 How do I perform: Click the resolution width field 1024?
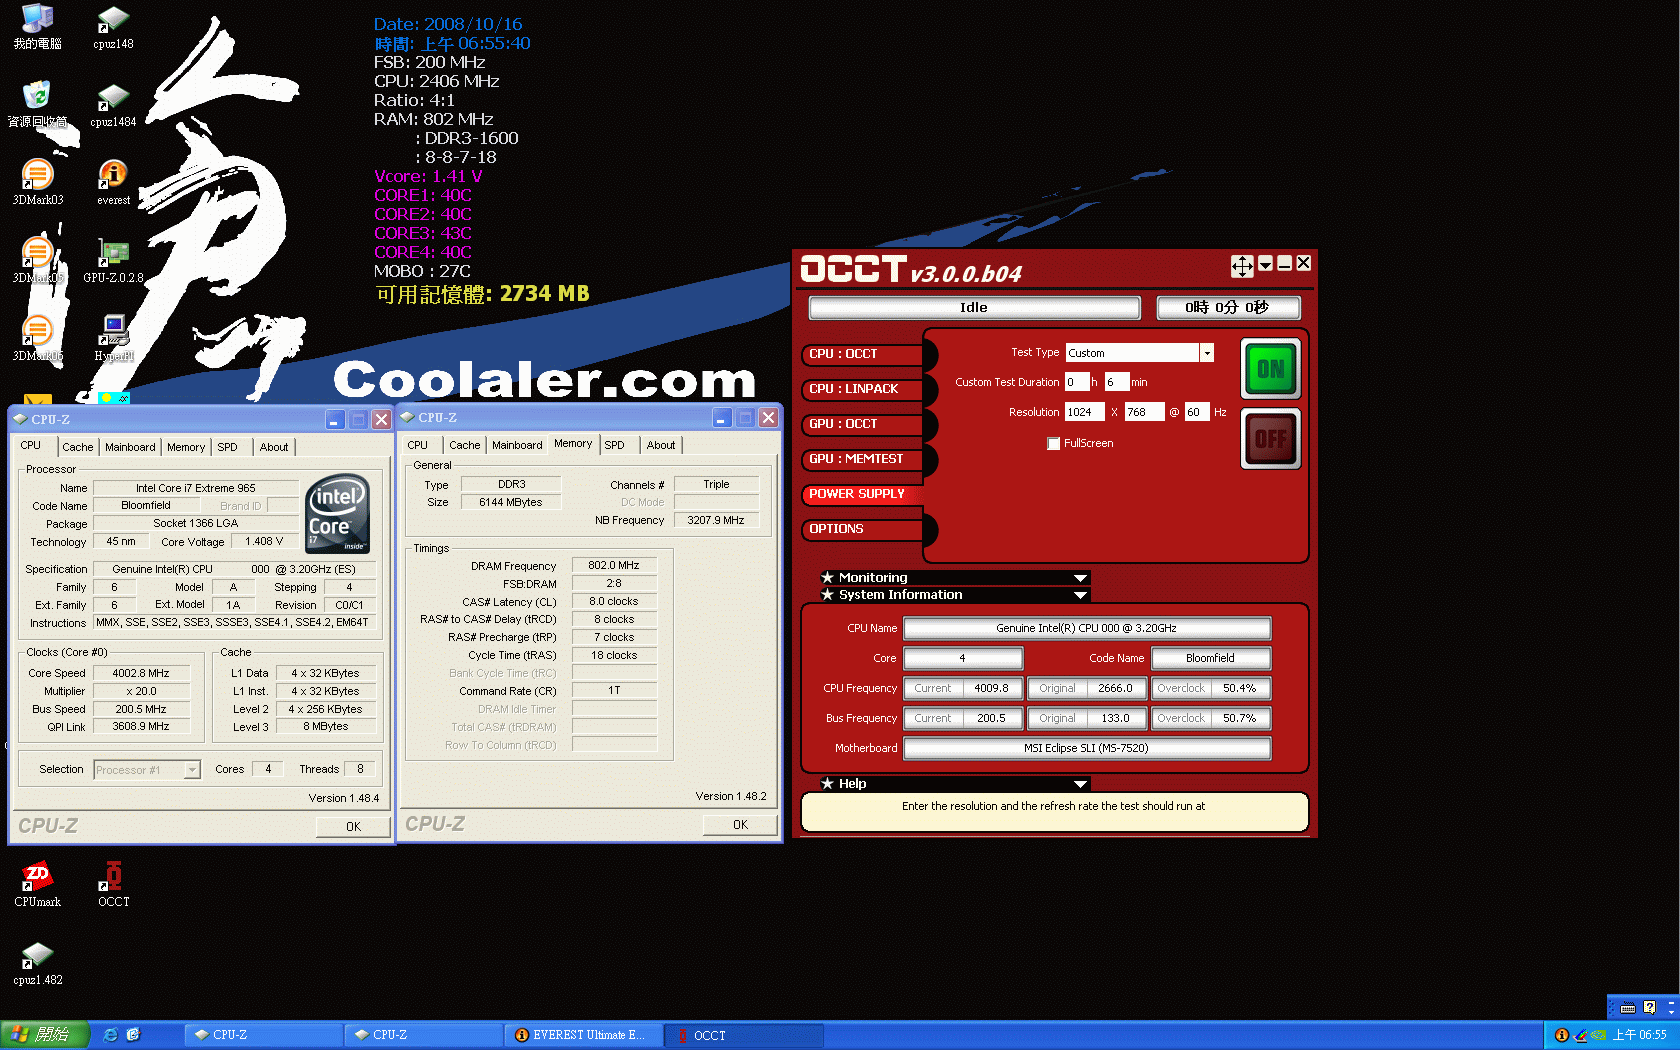[1085, 412]
